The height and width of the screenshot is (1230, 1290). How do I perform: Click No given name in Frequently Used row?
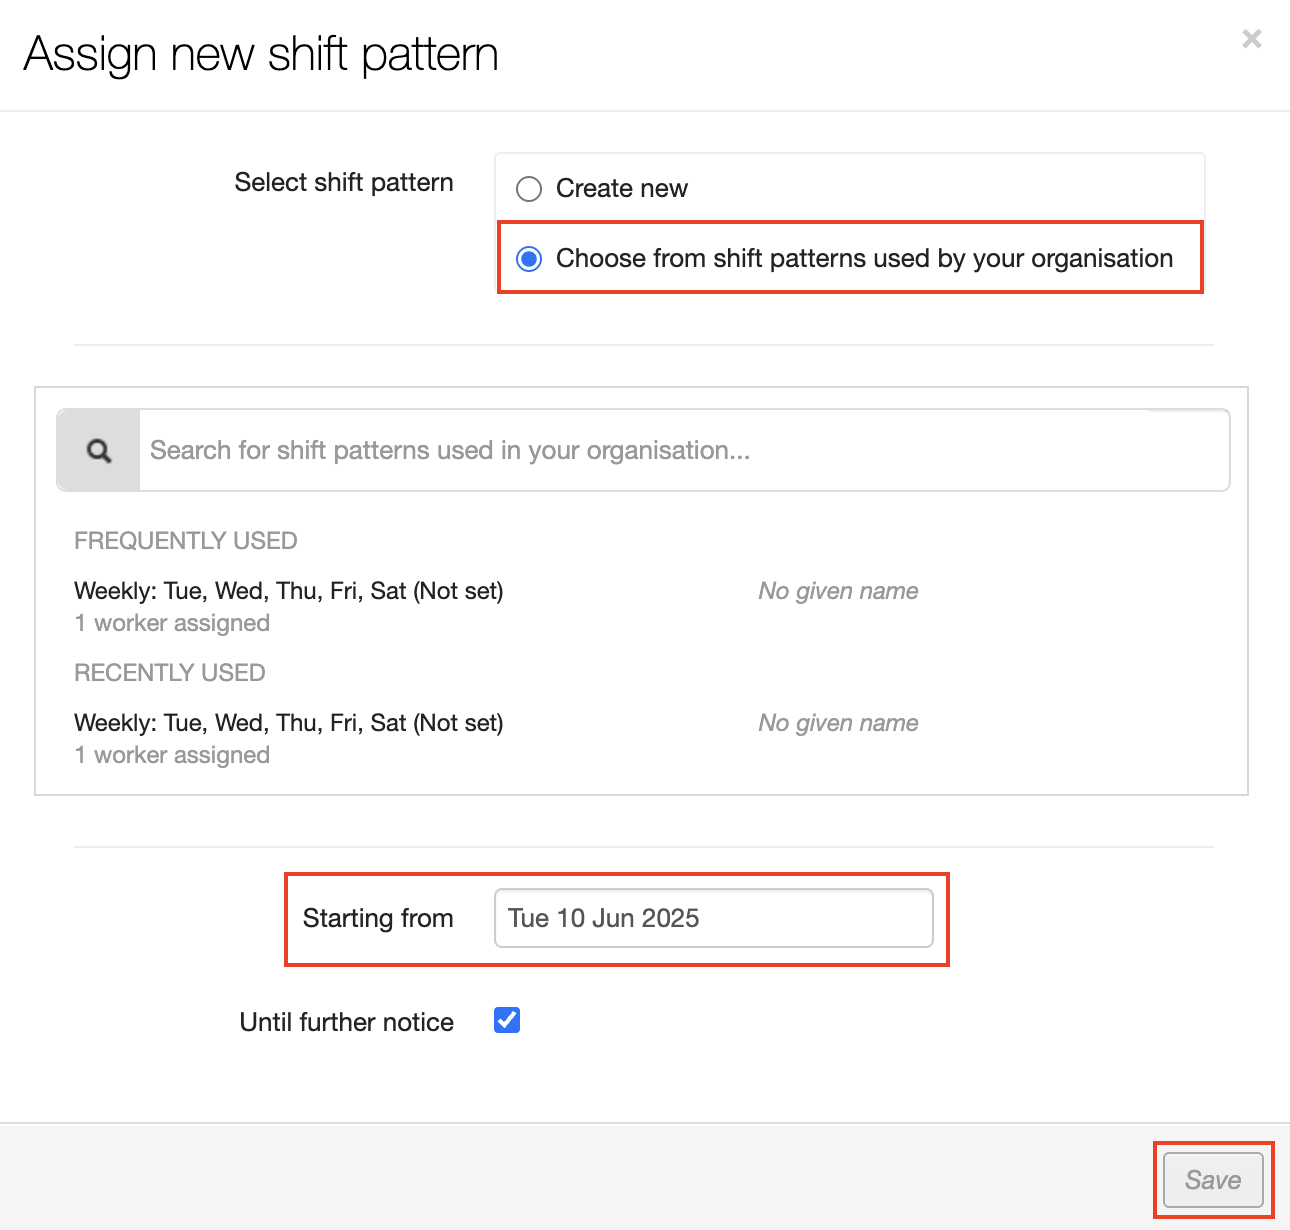pos(838,591)
